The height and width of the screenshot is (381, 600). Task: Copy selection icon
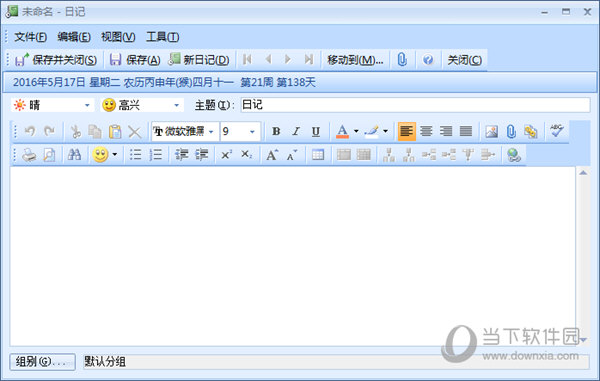pyautogui.click(x=95, y=132)
